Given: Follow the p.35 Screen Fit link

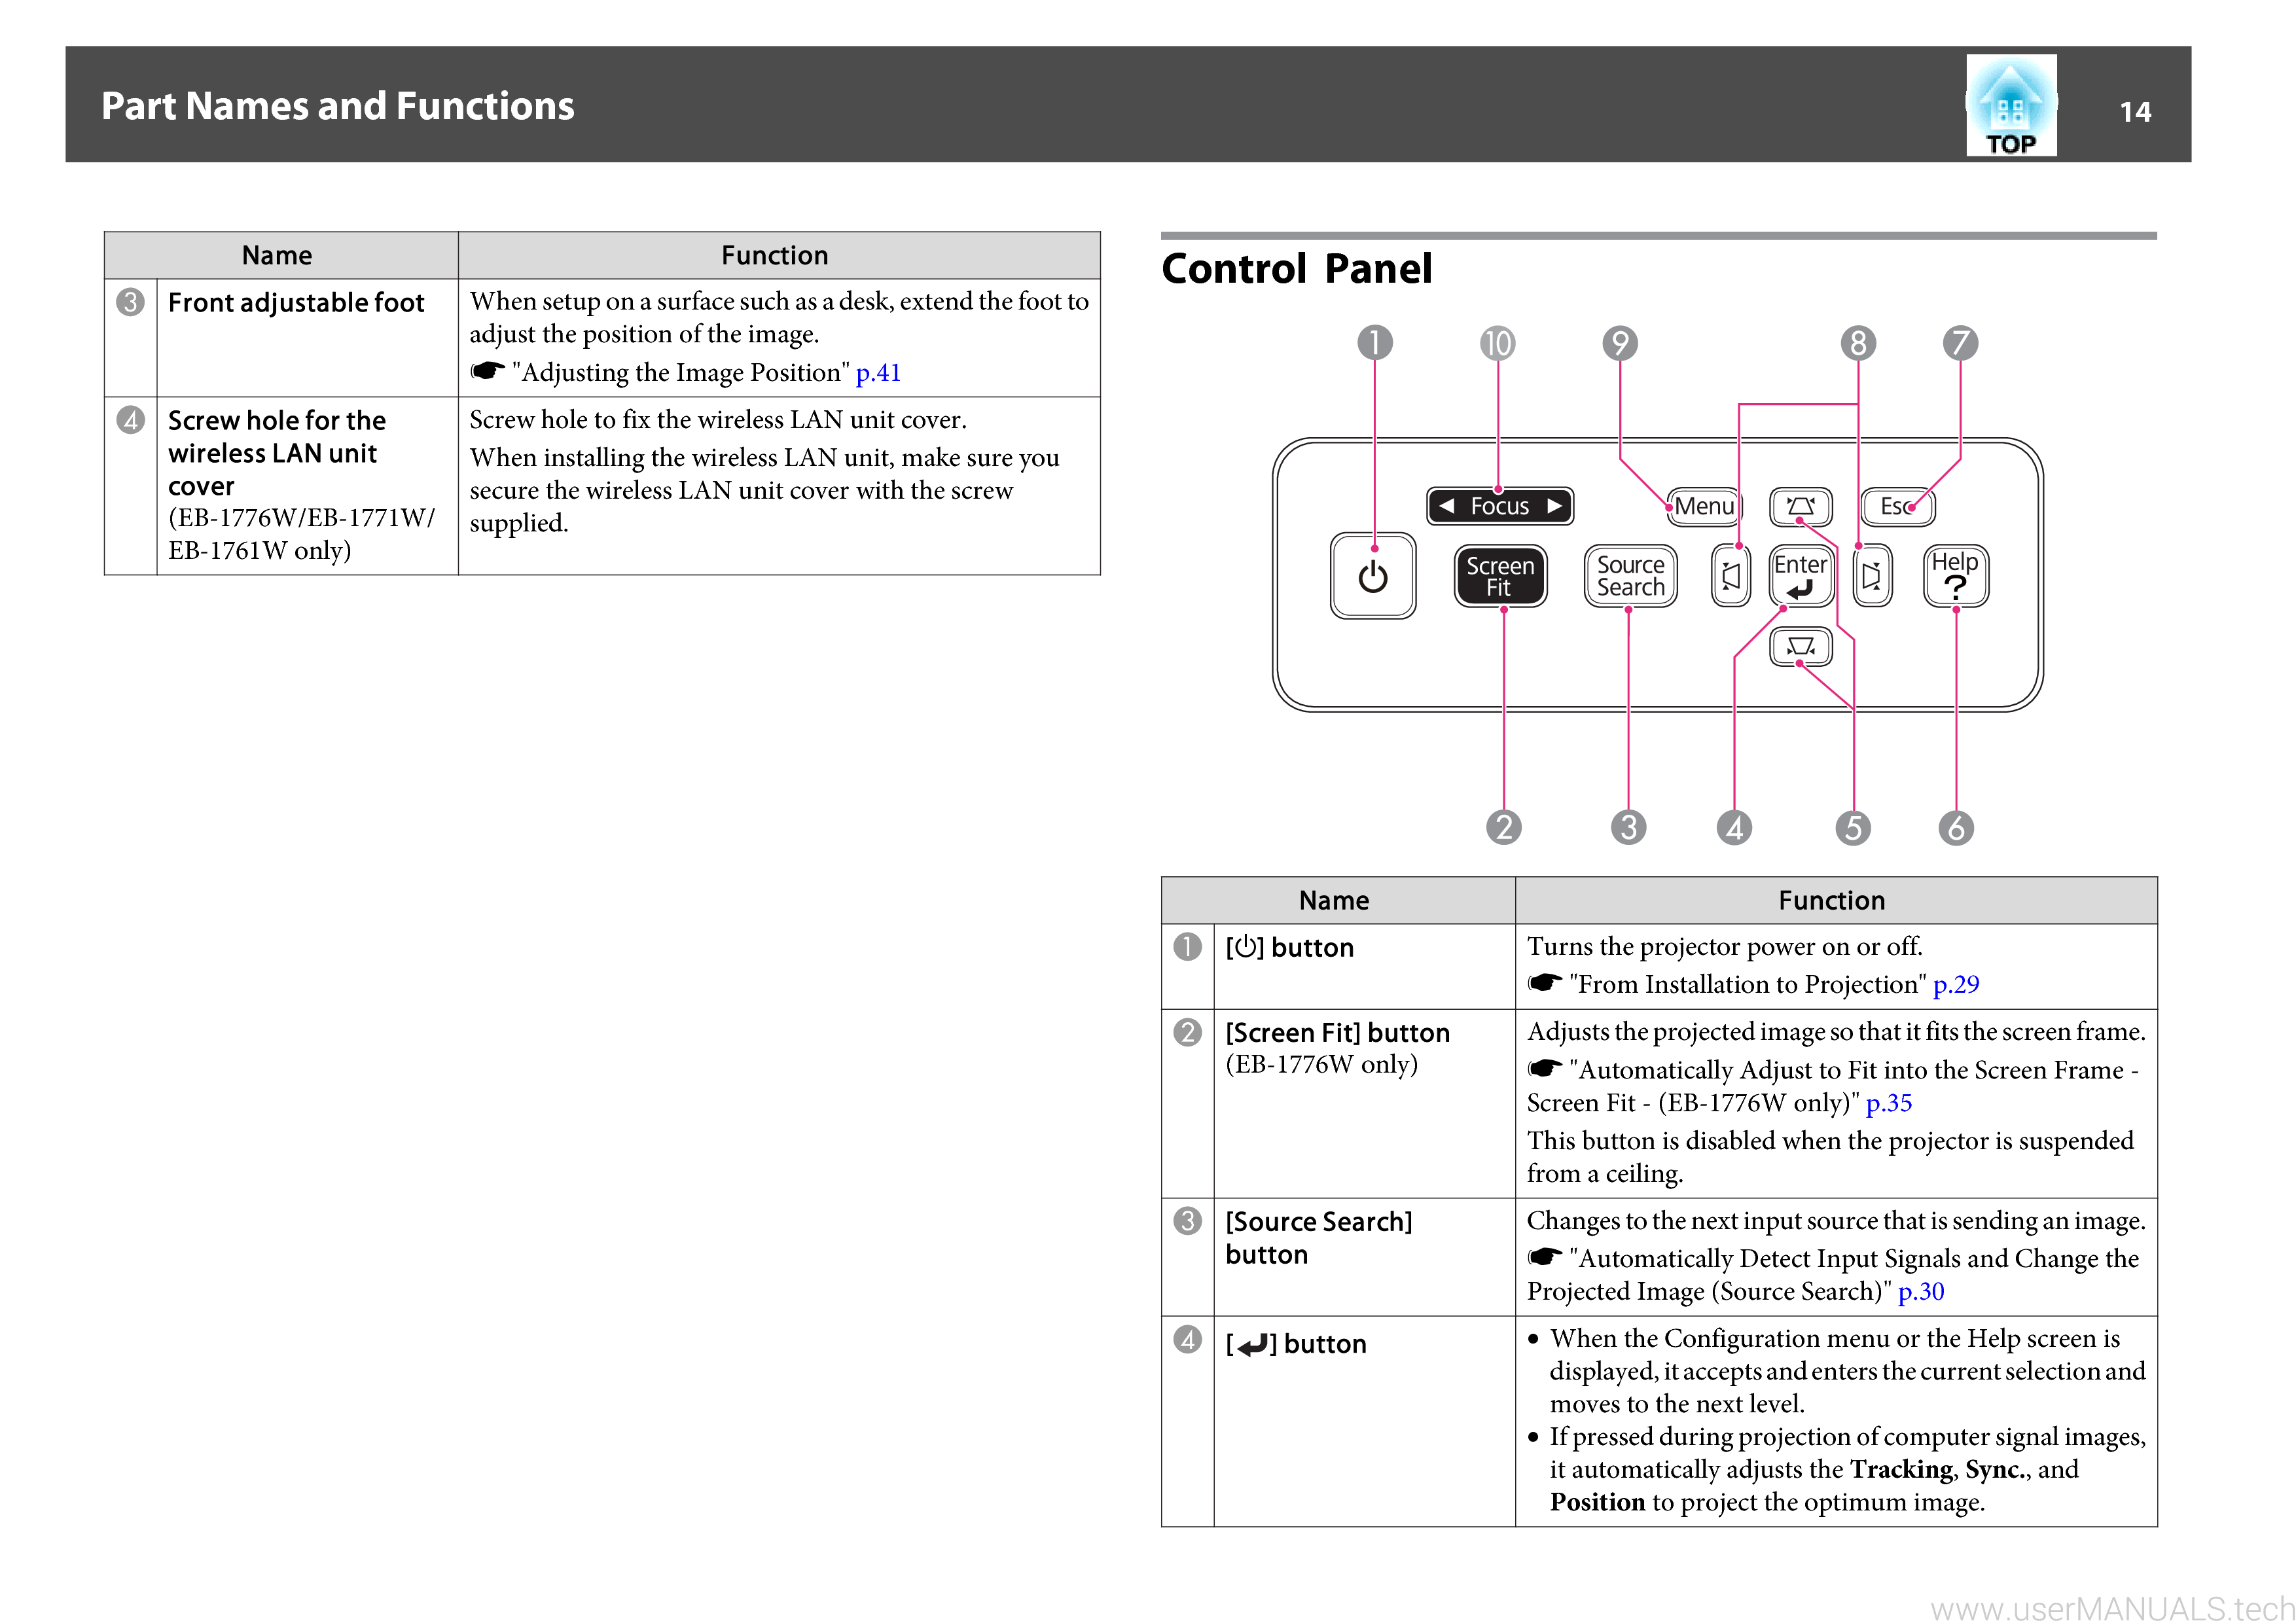Looking at the screenshot, I should 1889,1103.
